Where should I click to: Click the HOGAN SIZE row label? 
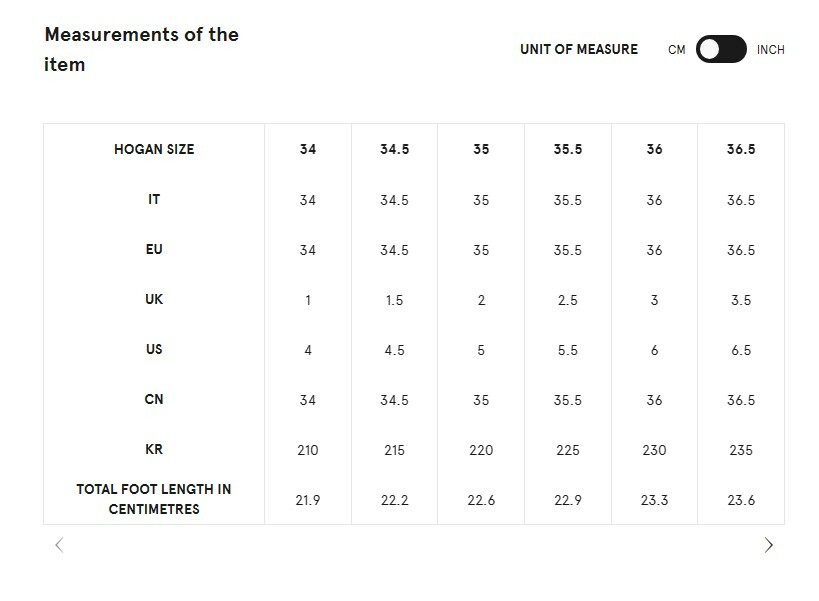coord(154,149)
